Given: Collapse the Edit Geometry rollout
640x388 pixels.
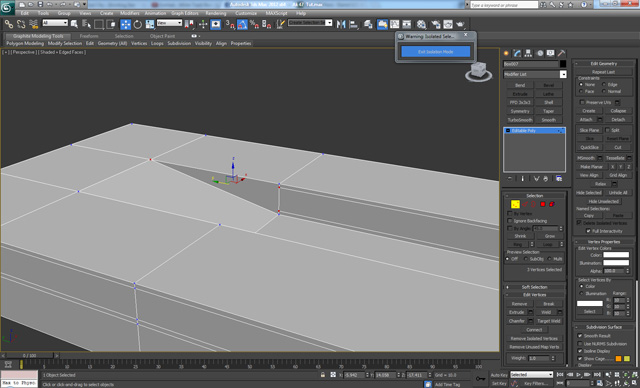Looking at the screenshot, I should [604, 63].
